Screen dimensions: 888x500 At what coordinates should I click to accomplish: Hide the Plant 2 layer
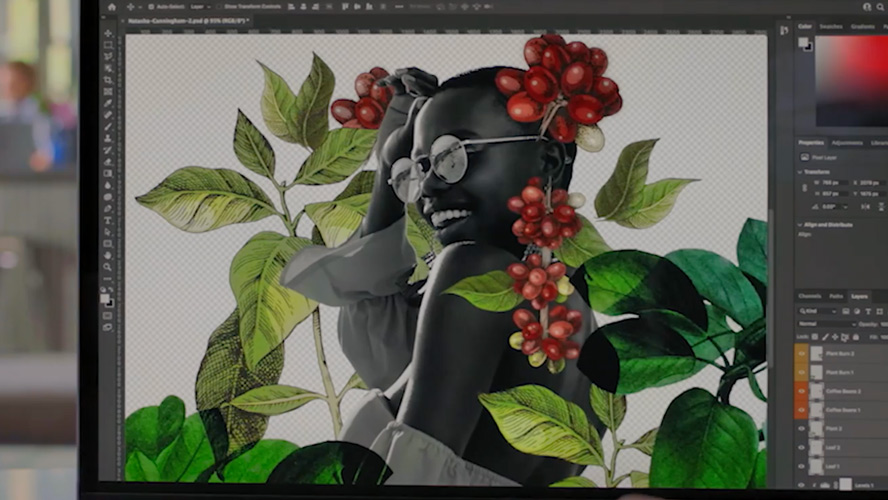pyautogui.click(x=801, y=428)
